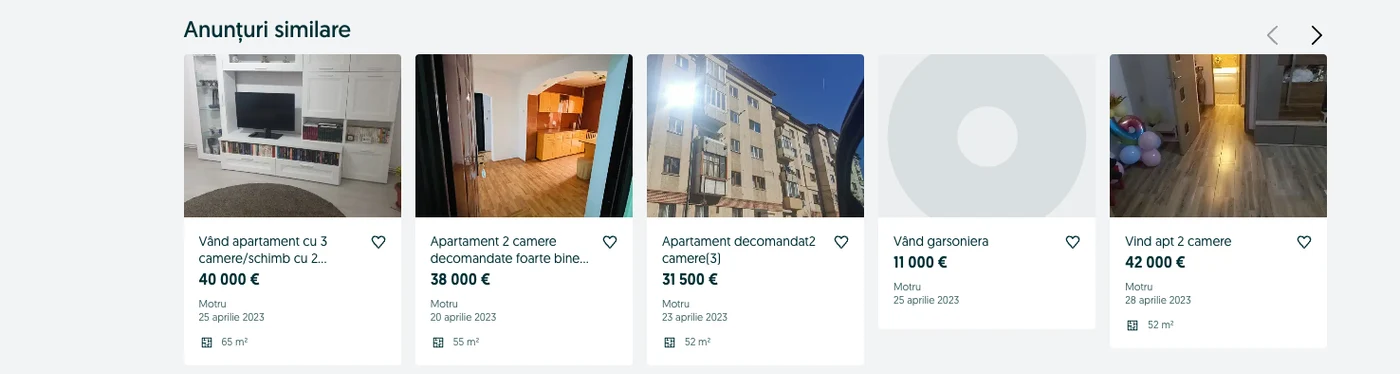The image size is (1400, 374).
Task: Click the 11 000 € price
Action: tap(920, 263)
